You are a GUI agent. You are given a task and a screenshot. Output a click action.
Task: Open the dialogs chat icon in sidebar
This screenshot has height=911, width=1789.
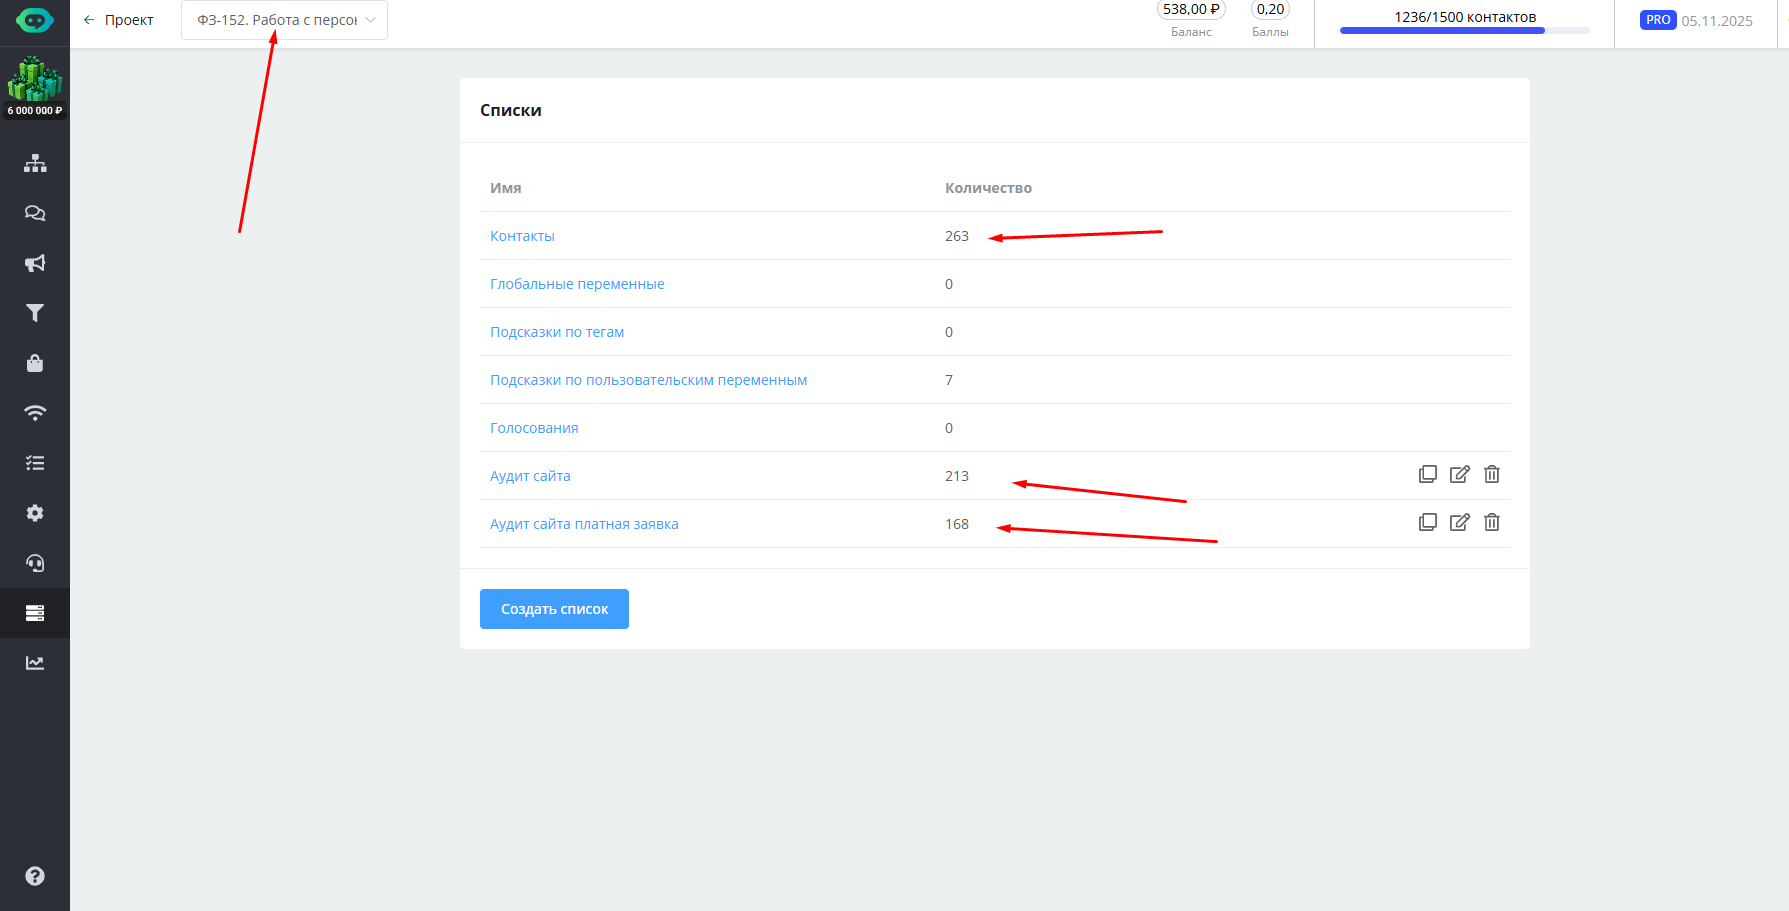click(35, 213)
